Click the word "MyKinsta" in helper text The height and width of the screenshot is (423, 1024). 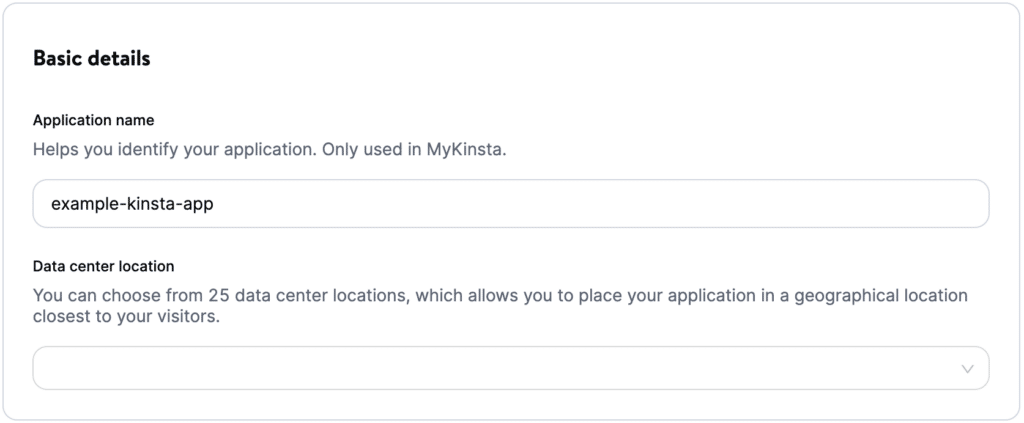pyautogui.click(x=471, y=150)
